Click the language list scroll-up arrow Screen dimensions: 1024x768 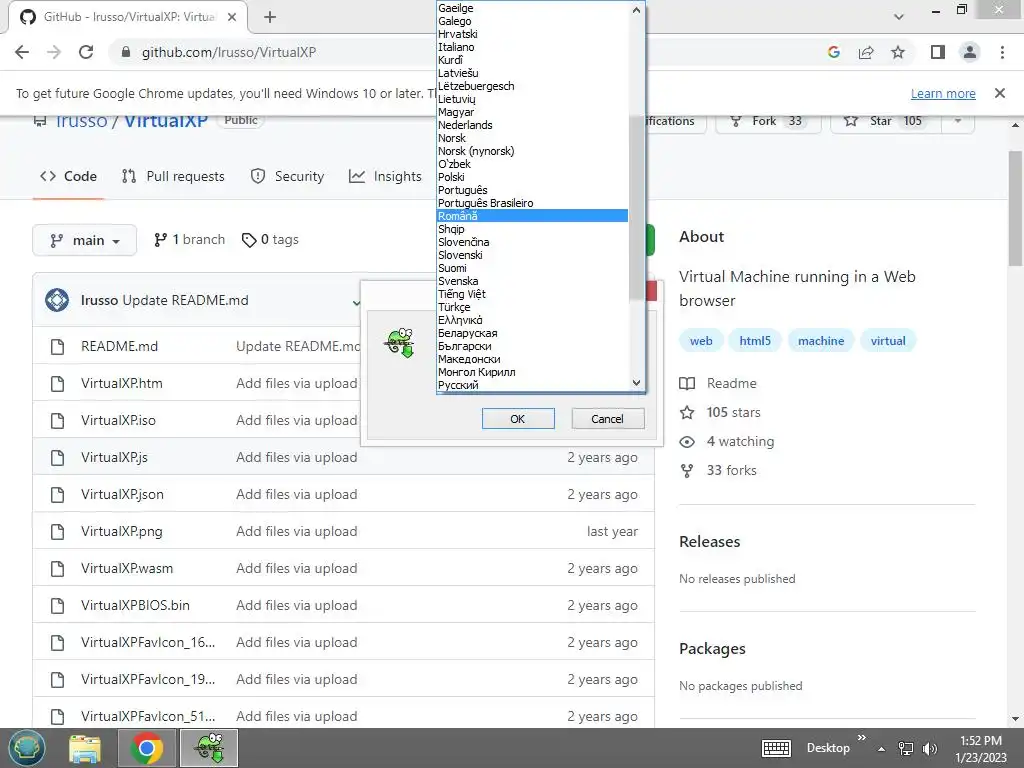pyautogui.click(x=637, y=10)
